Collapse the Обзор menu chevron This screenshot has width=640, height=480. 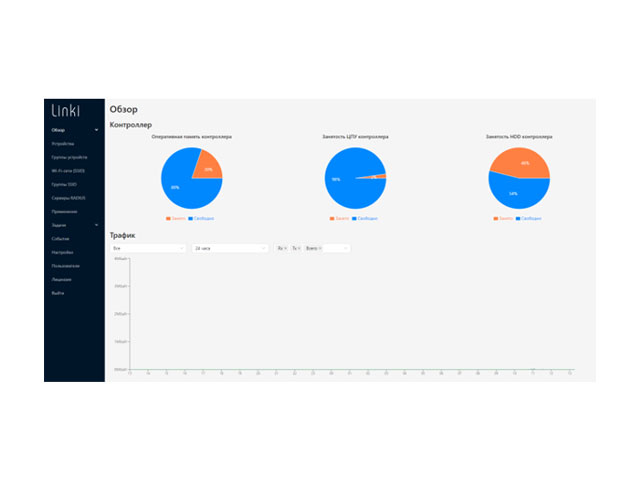coord(96,130)
